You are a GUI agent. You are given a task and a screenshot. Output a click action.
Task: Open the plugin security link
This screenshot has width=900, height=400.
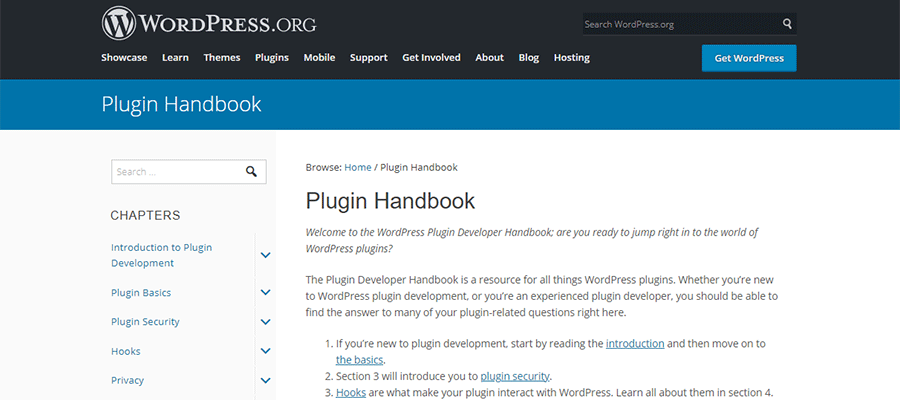514,376
